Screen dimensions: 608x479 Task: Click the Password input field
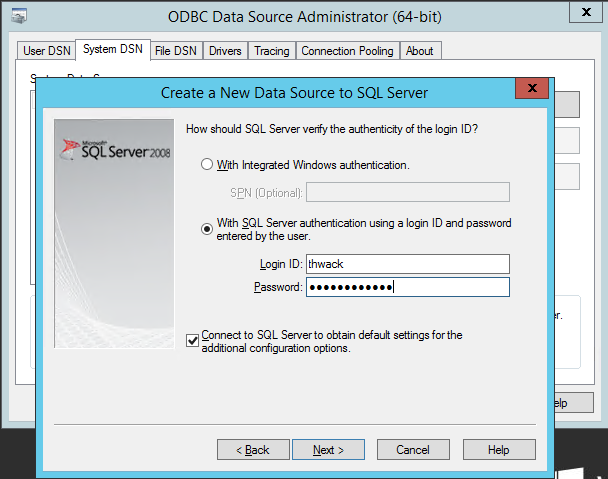coord(408,287)
